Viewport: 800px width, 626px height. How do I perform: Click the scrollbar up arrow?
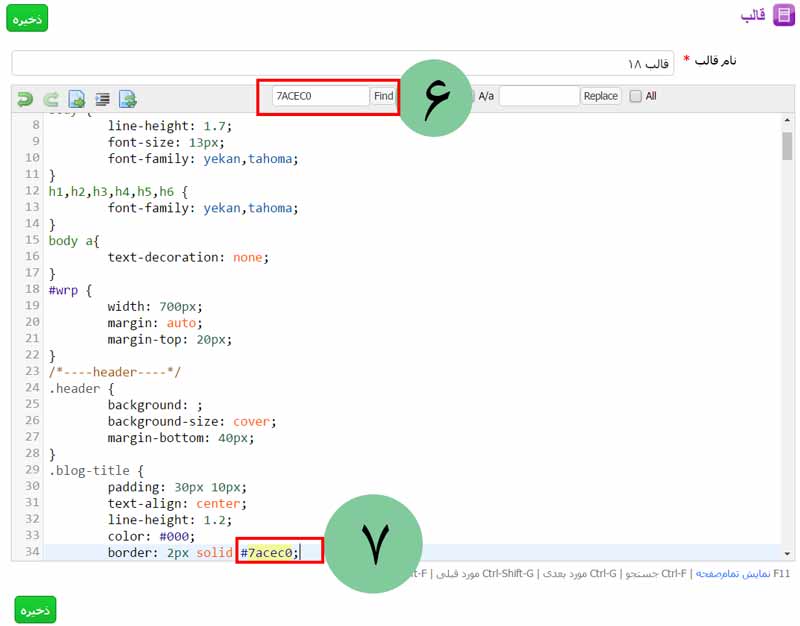pos(787,120)
